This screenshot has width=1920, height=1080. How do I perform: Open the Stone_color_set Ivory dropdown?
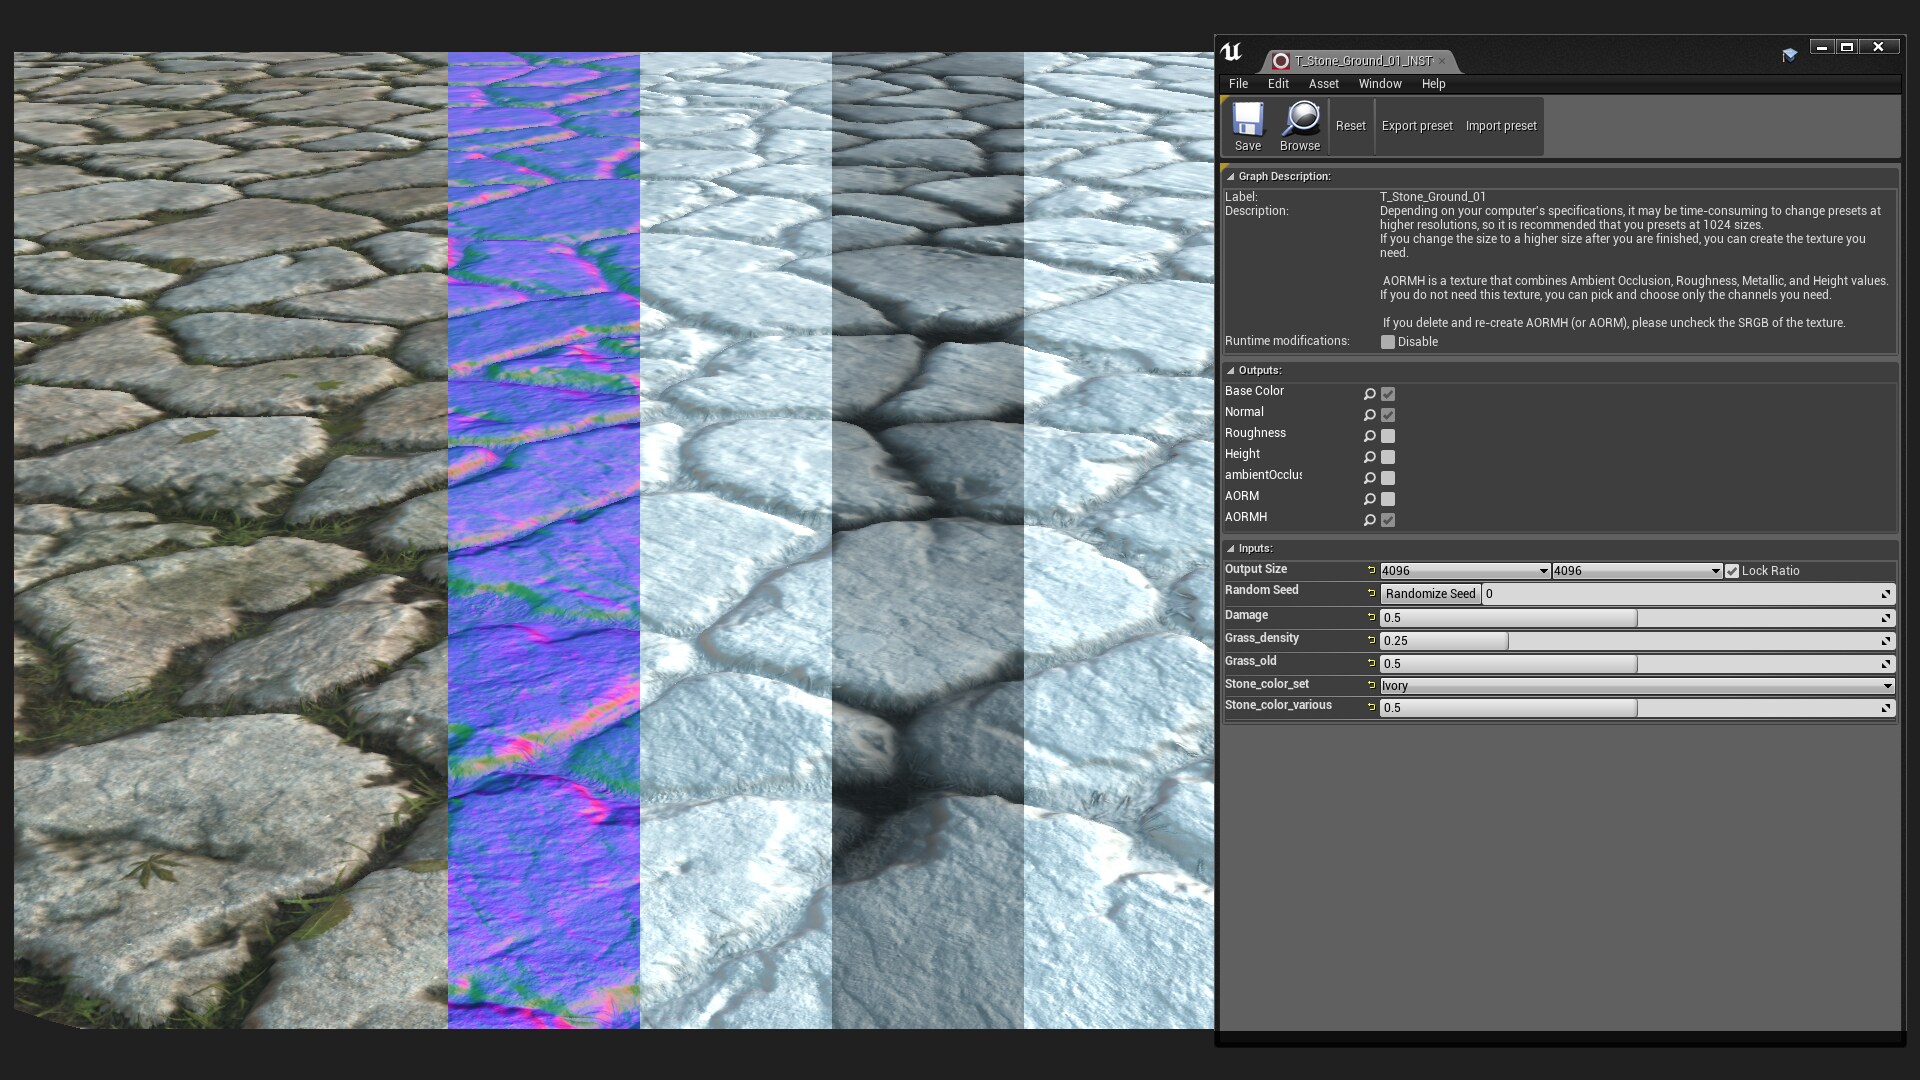[1636, 686]
